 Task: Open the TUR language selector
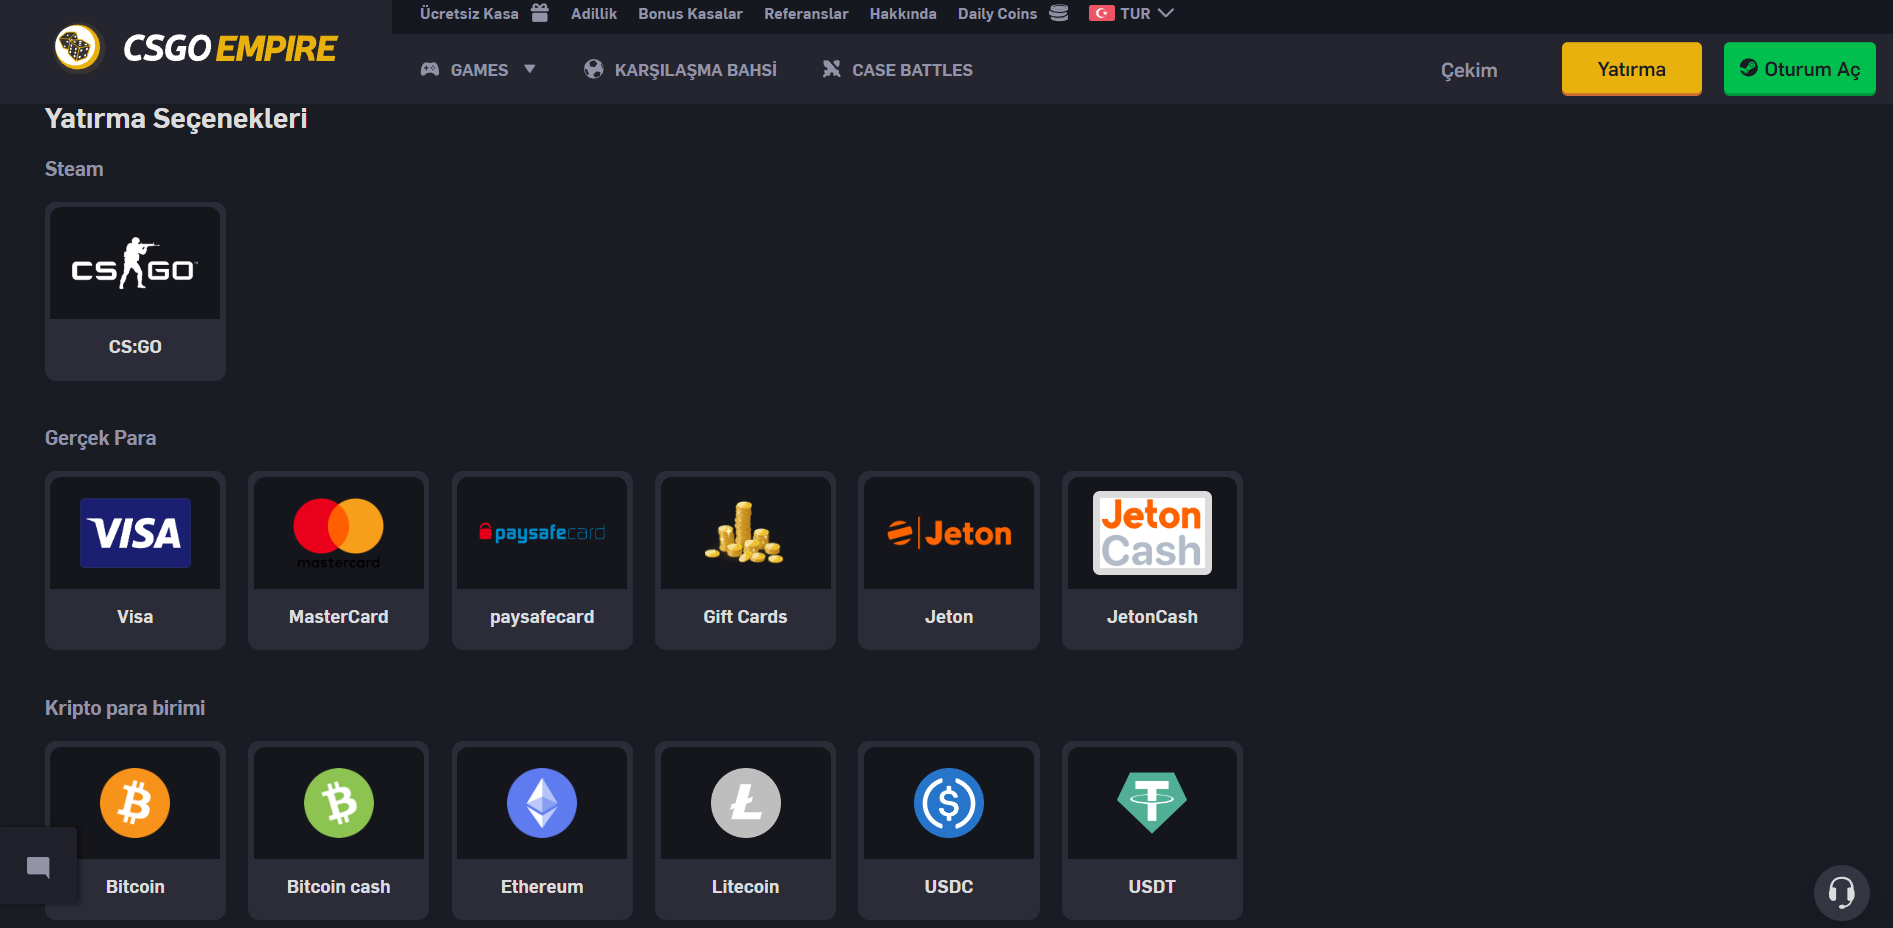coord(1132,14)
